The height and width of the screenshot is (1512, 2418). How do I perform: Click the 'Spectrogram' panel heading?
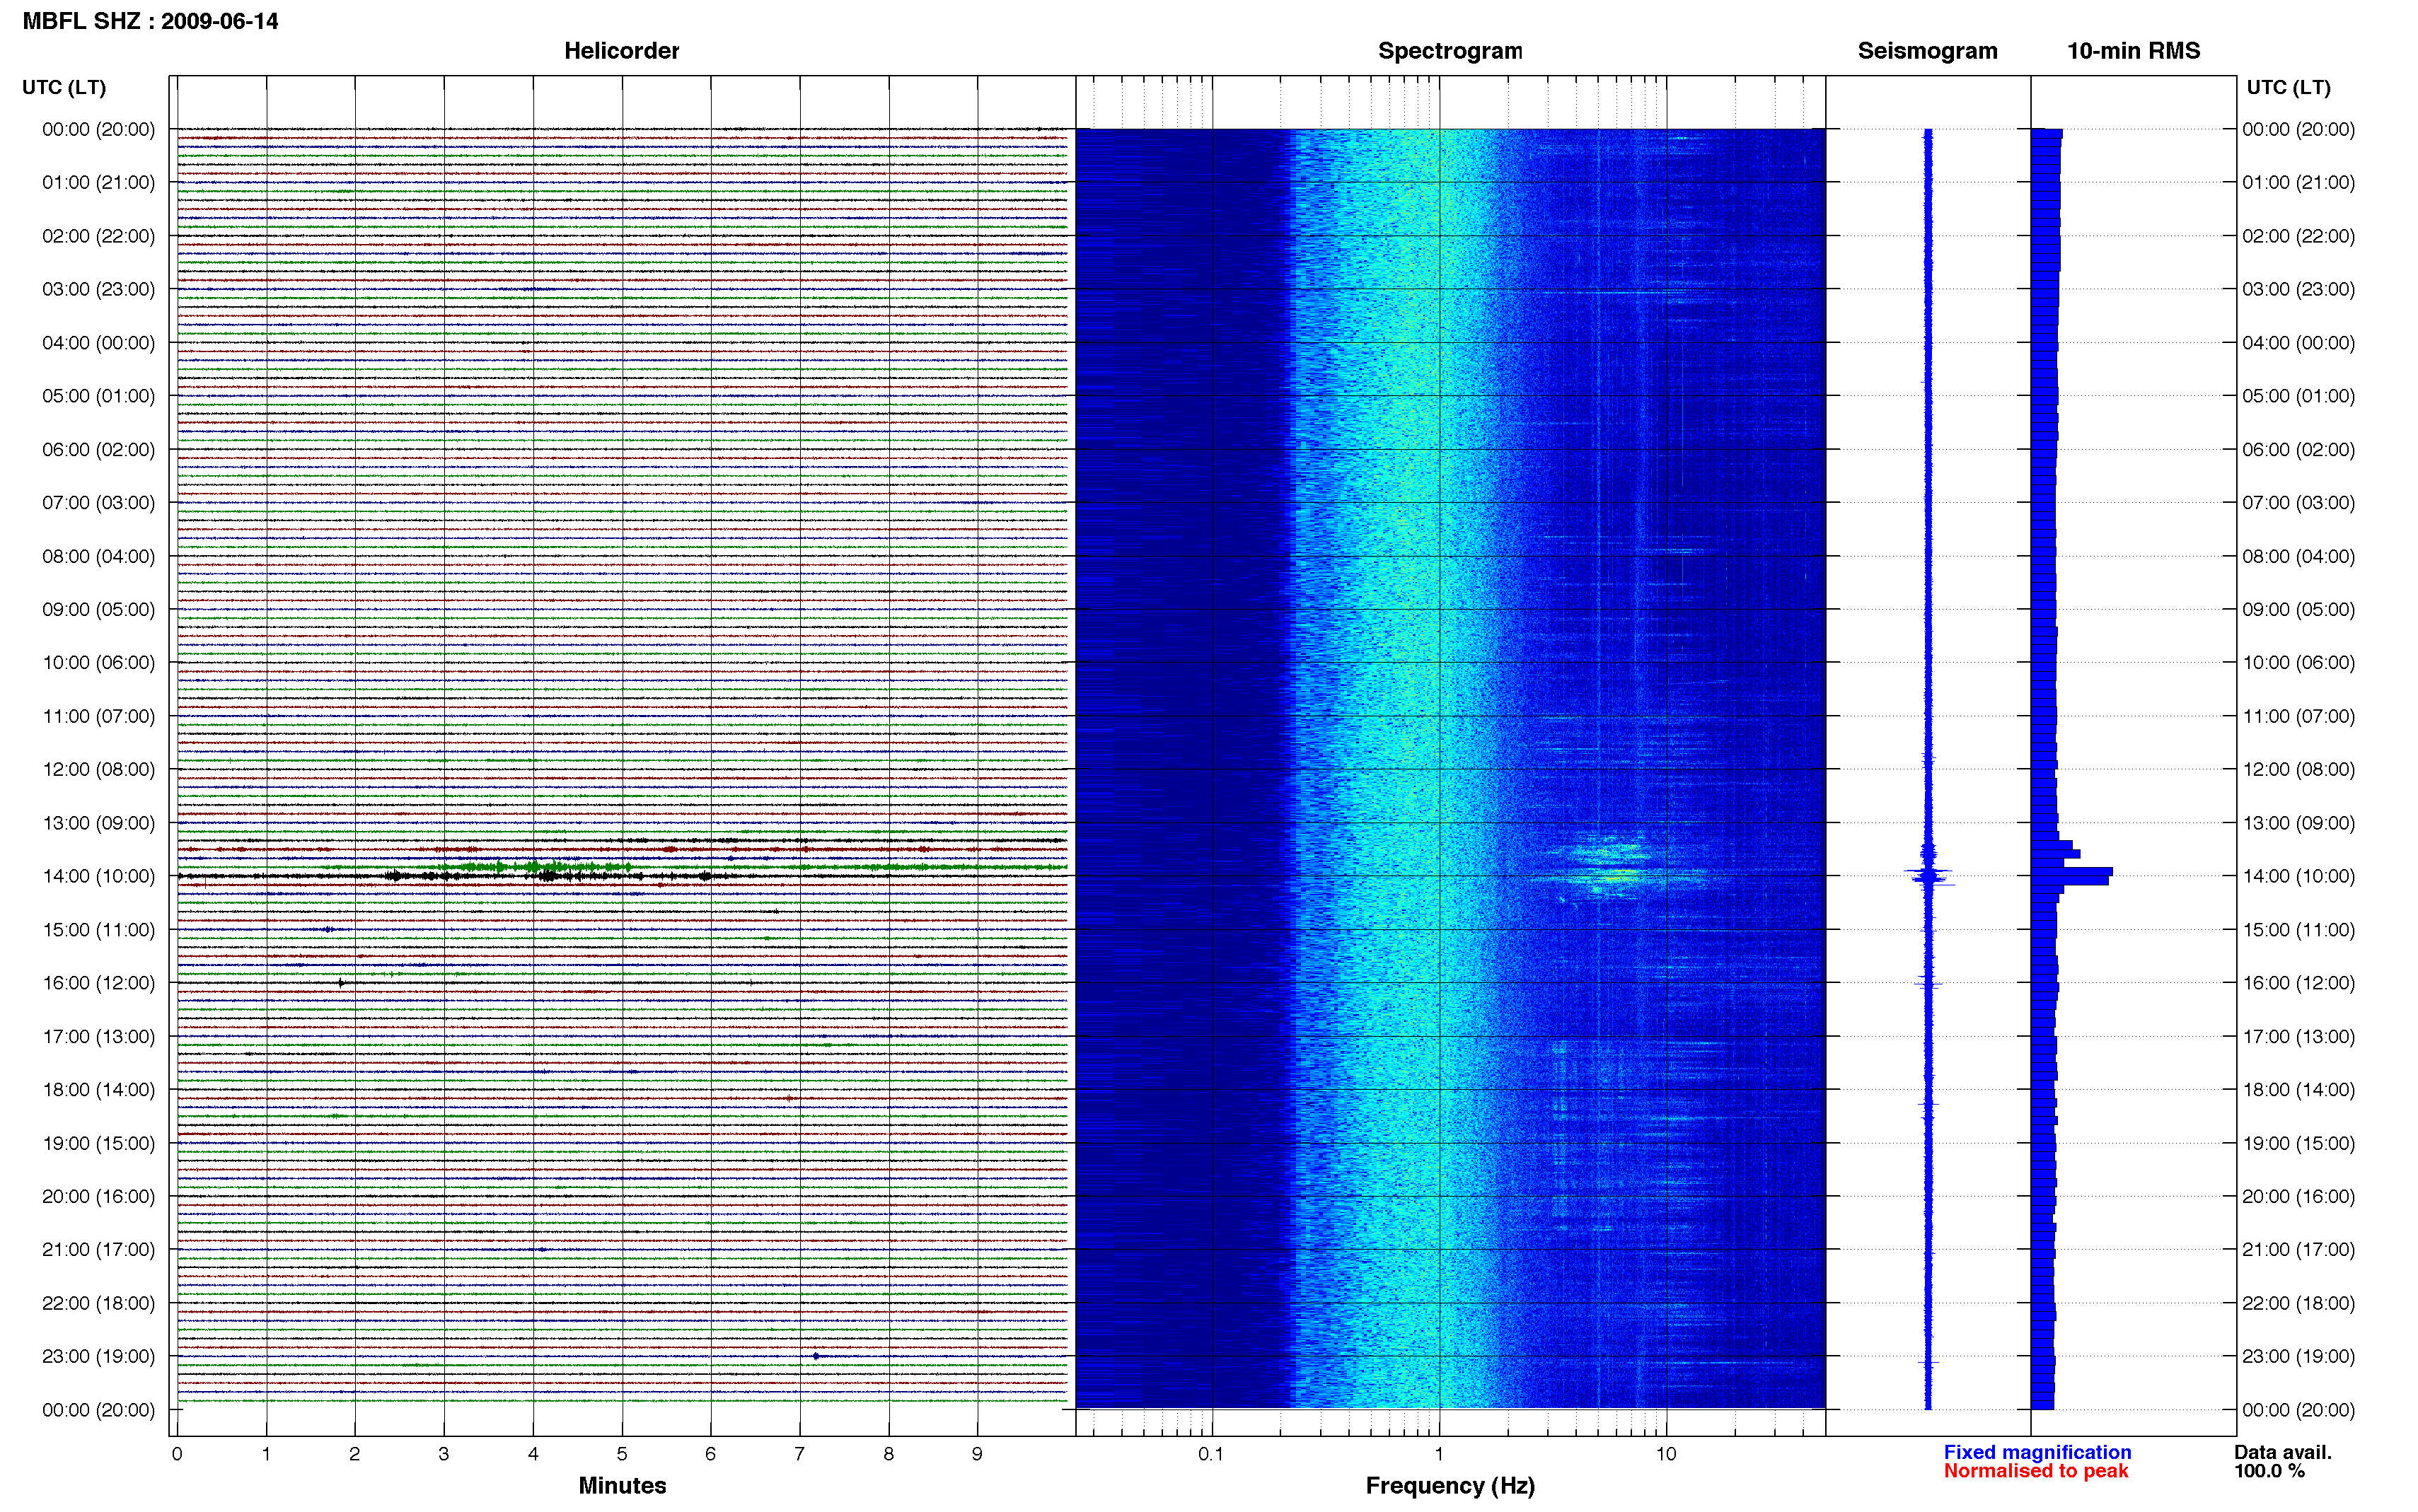pos(1450,51)
